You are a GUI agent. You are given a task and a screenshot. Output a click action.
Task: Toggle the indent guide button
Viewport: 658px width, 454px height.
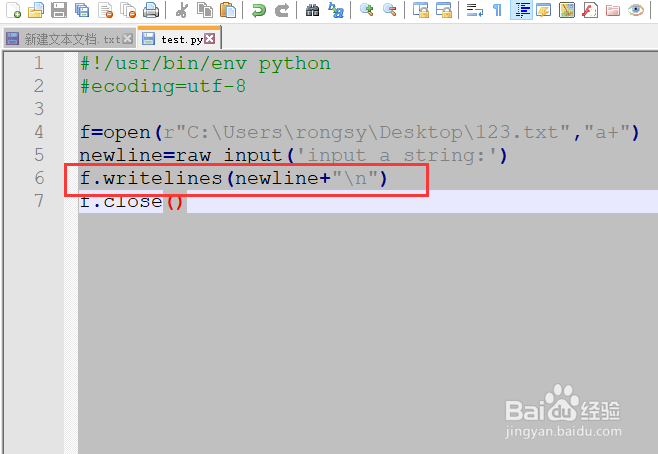tap(521, 10)
